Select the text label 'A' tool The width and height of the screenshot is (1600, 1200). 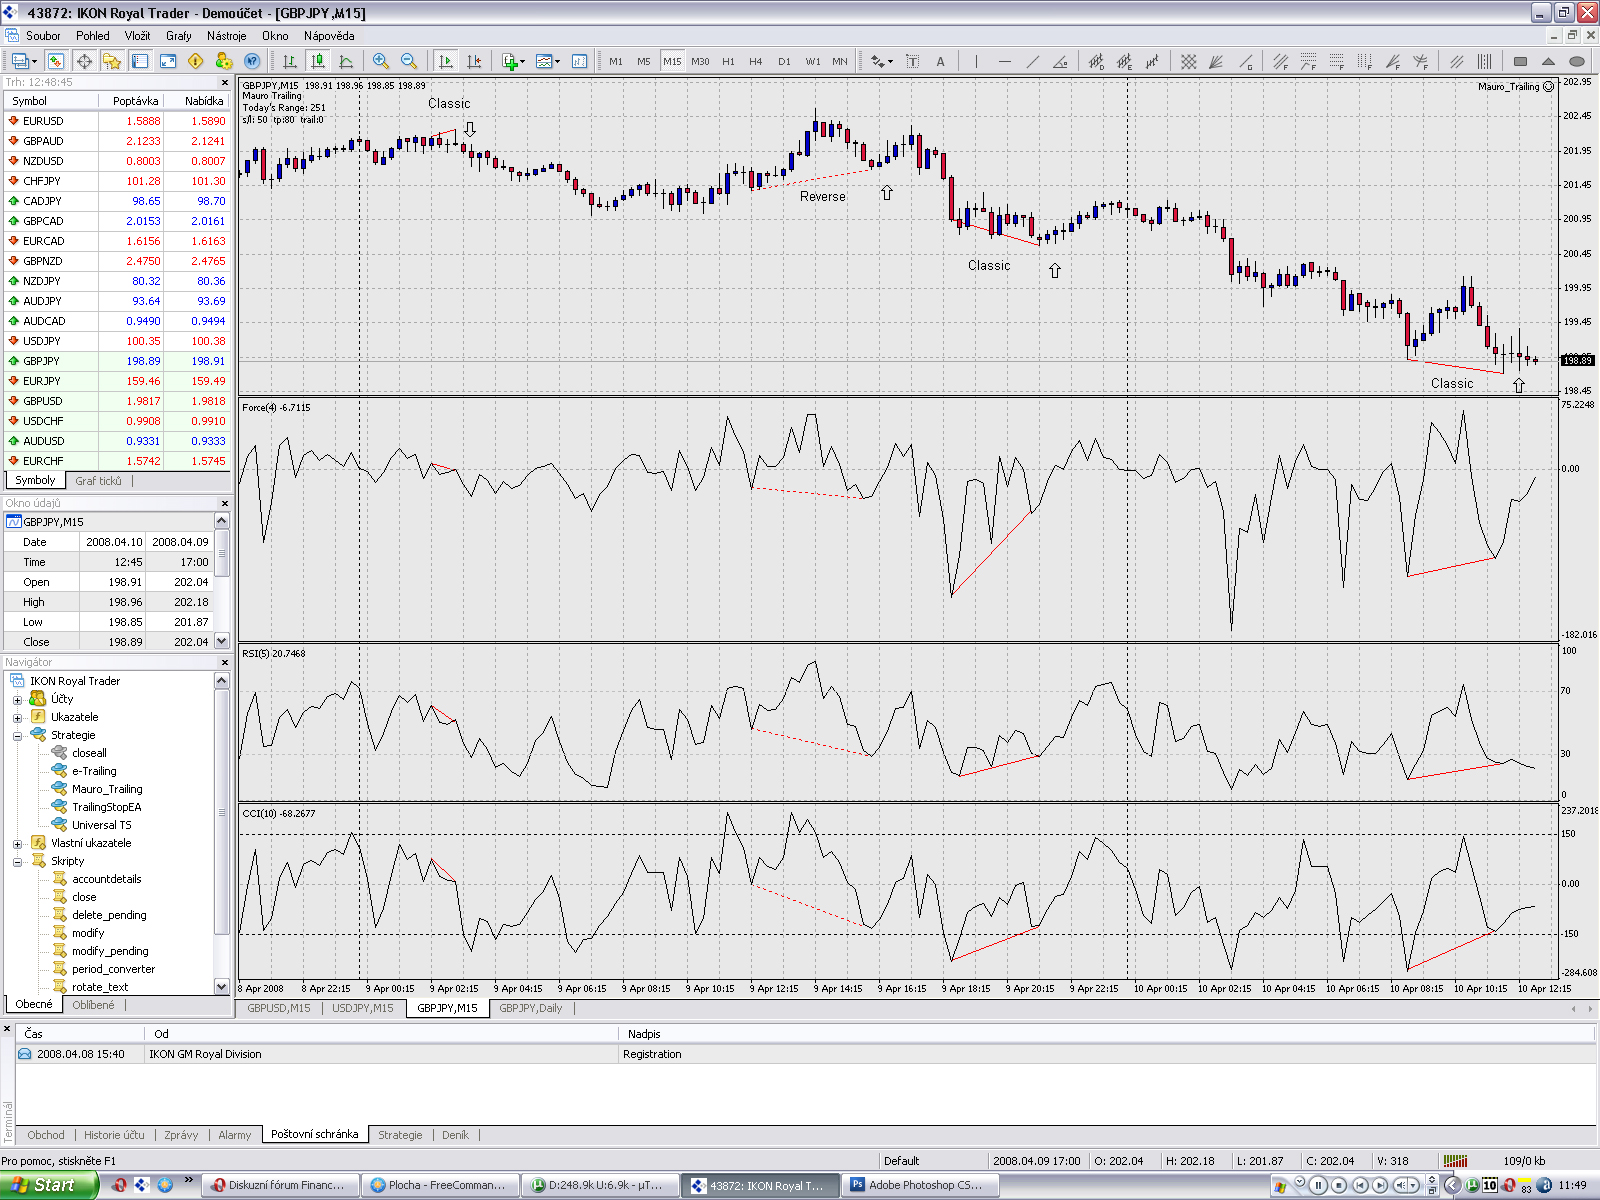pyautogui.click(x=940, y=61)
